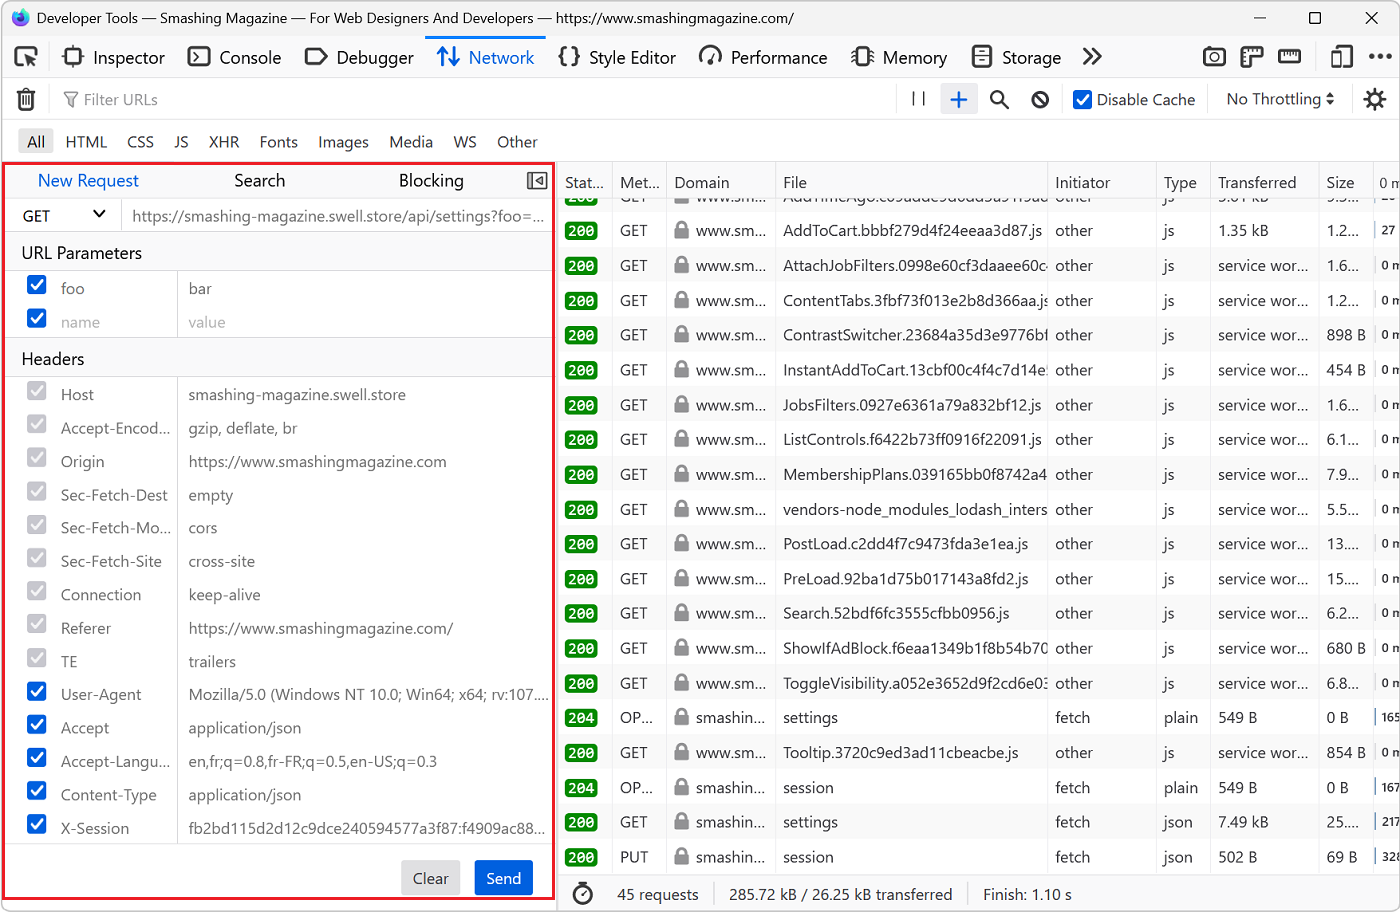Send the new request
The height and width of the screenshot is (912, 1400).
(503, 877)
